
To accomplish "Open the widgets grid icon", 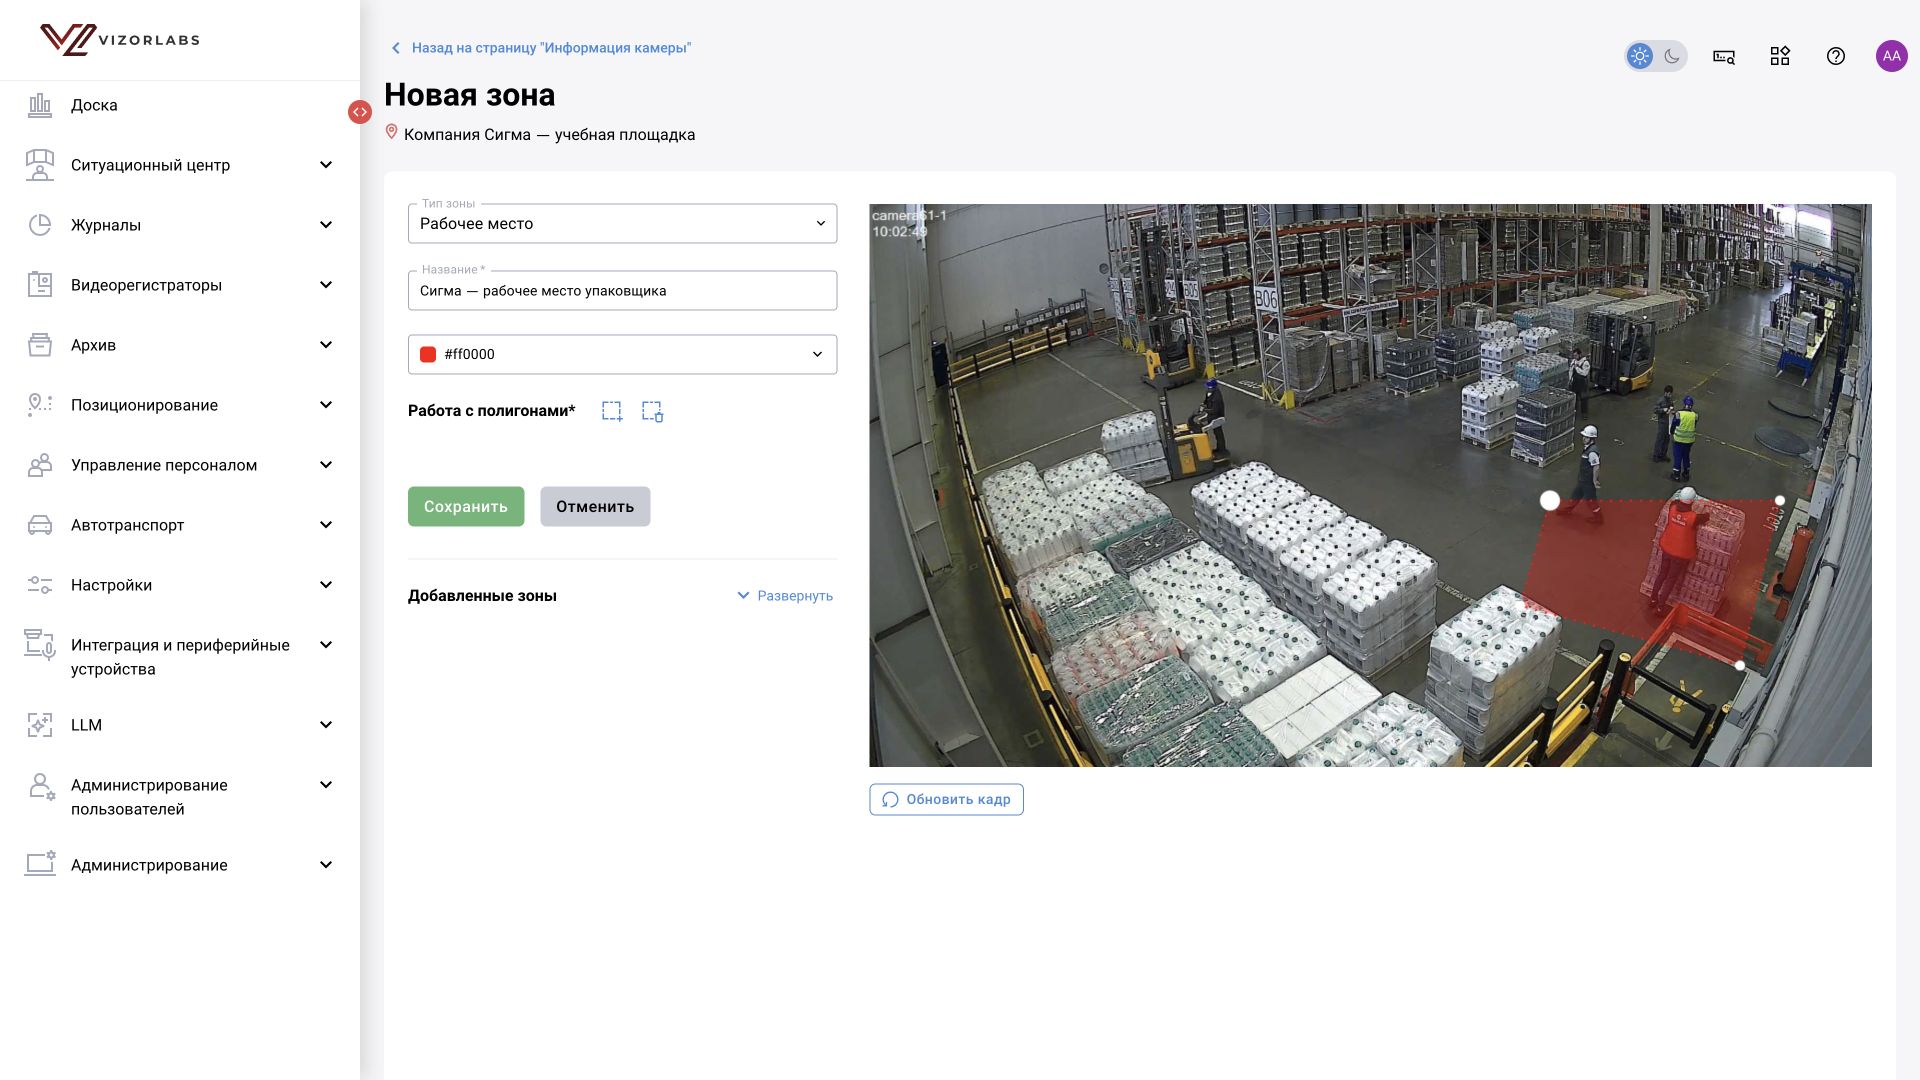I will click(x=1780, y=56).
